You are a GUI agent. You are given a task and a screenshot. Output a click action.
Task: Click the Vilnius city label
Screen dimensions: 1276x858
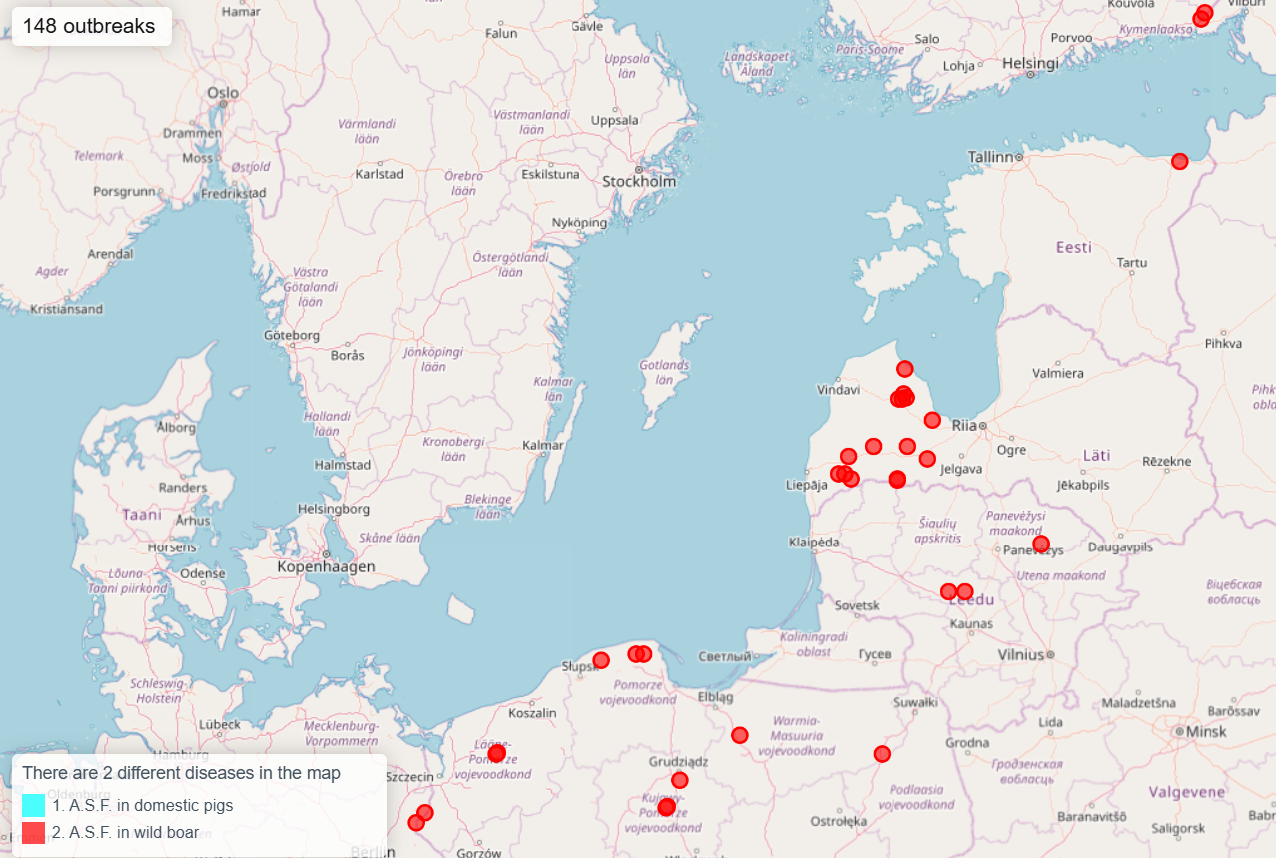point(1020,654)
